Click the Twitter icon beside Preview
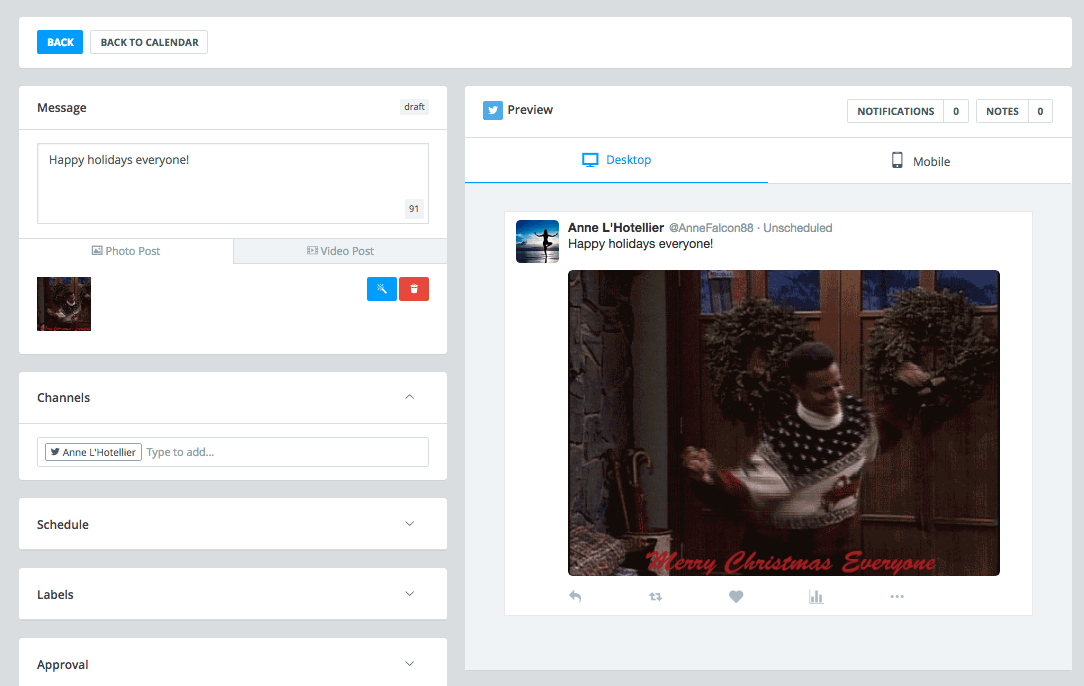The width and height of the screenshot is (1084, 686). click(x=493, y=110)
